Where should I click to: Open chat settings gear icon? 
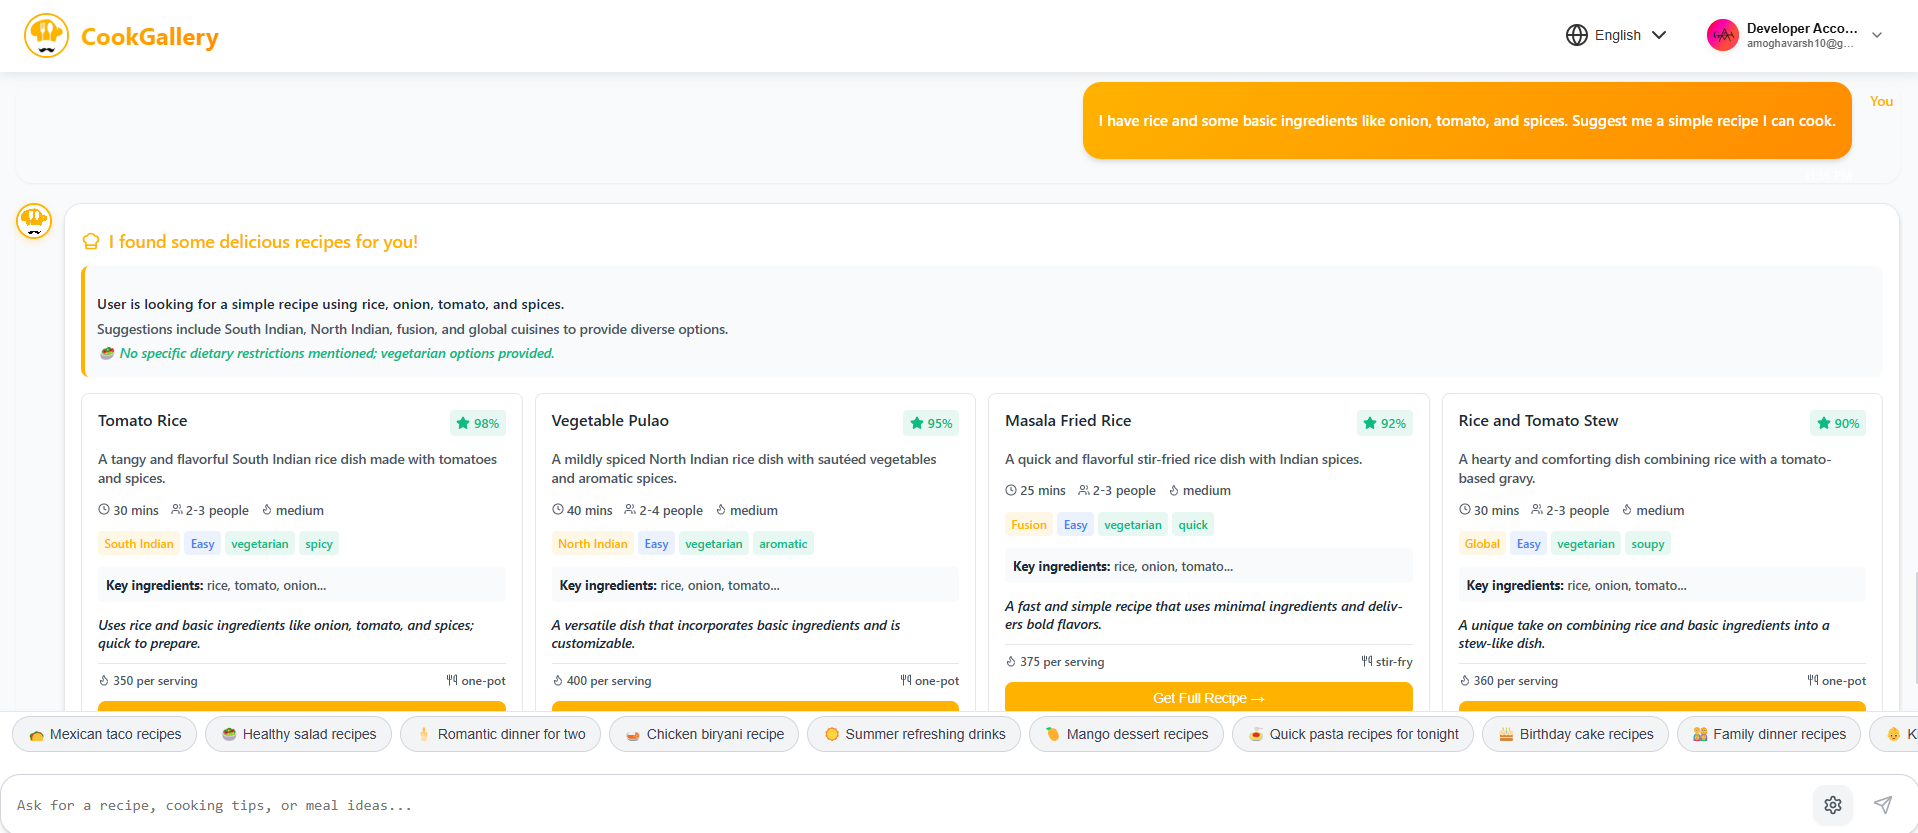[1832, 805]
